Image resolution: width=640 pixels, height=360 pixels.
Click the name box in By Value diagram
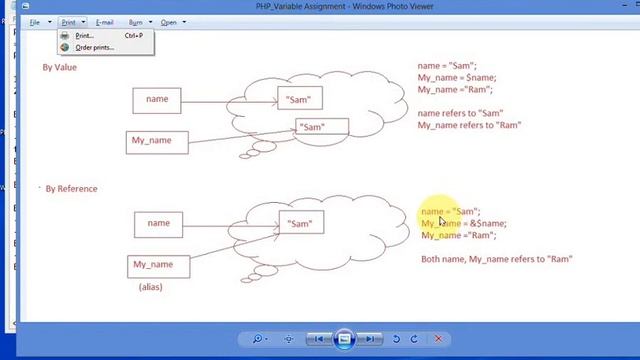click(157, 101)
